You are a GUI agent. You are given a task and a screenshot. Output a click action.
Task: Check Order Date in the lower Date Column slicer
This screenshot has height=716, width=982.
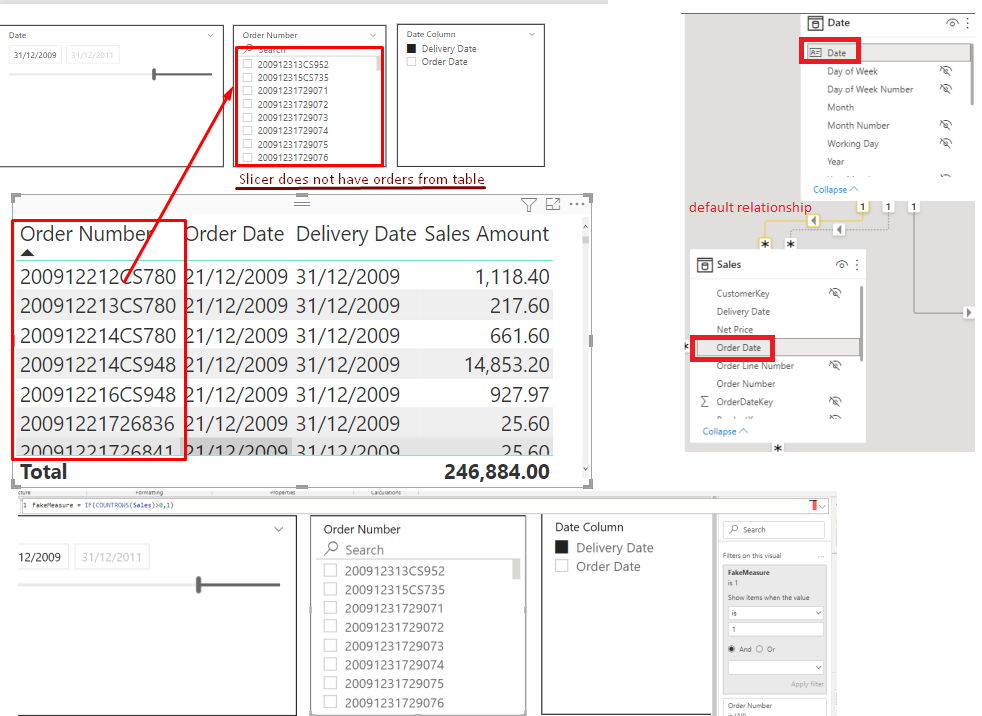[562, 566]
